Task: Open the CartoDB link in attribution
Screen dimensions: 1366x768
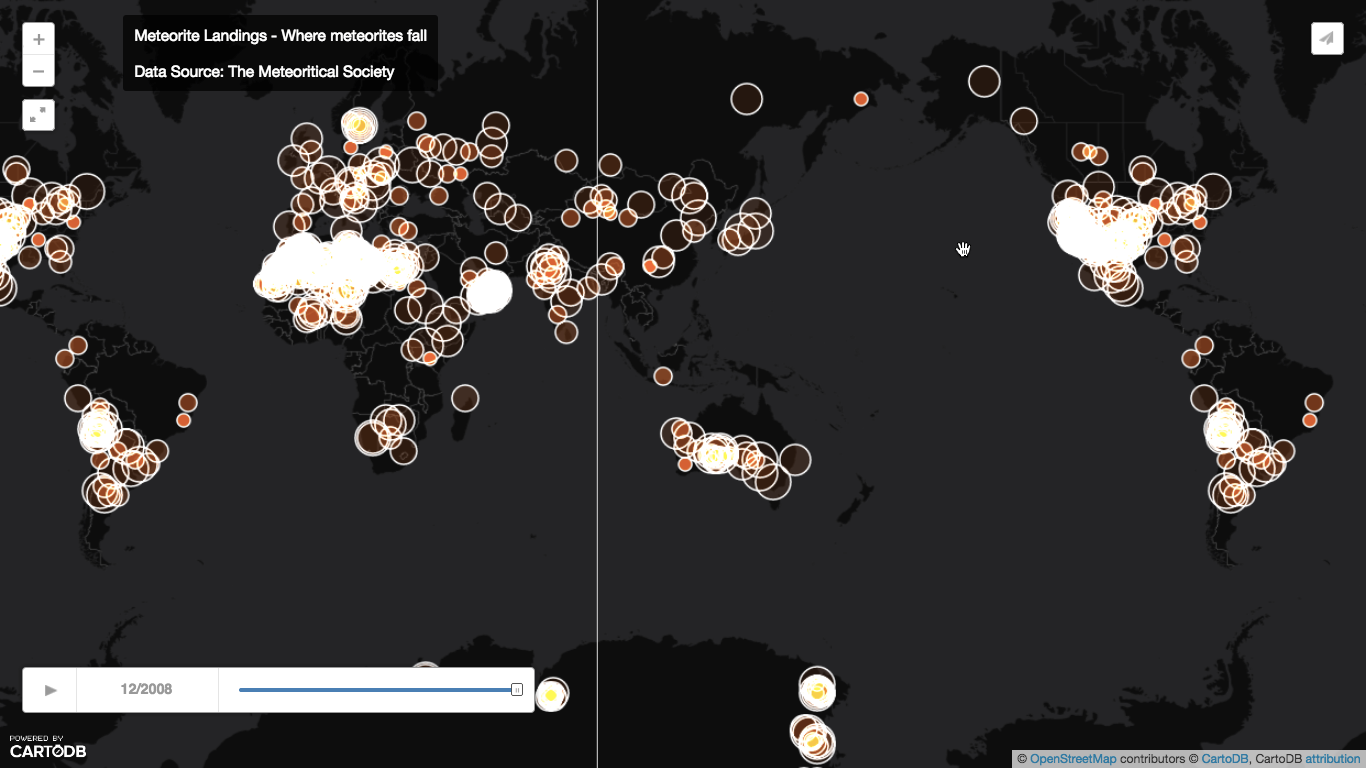Action: pyautogui.click(x=1224, y=760)
